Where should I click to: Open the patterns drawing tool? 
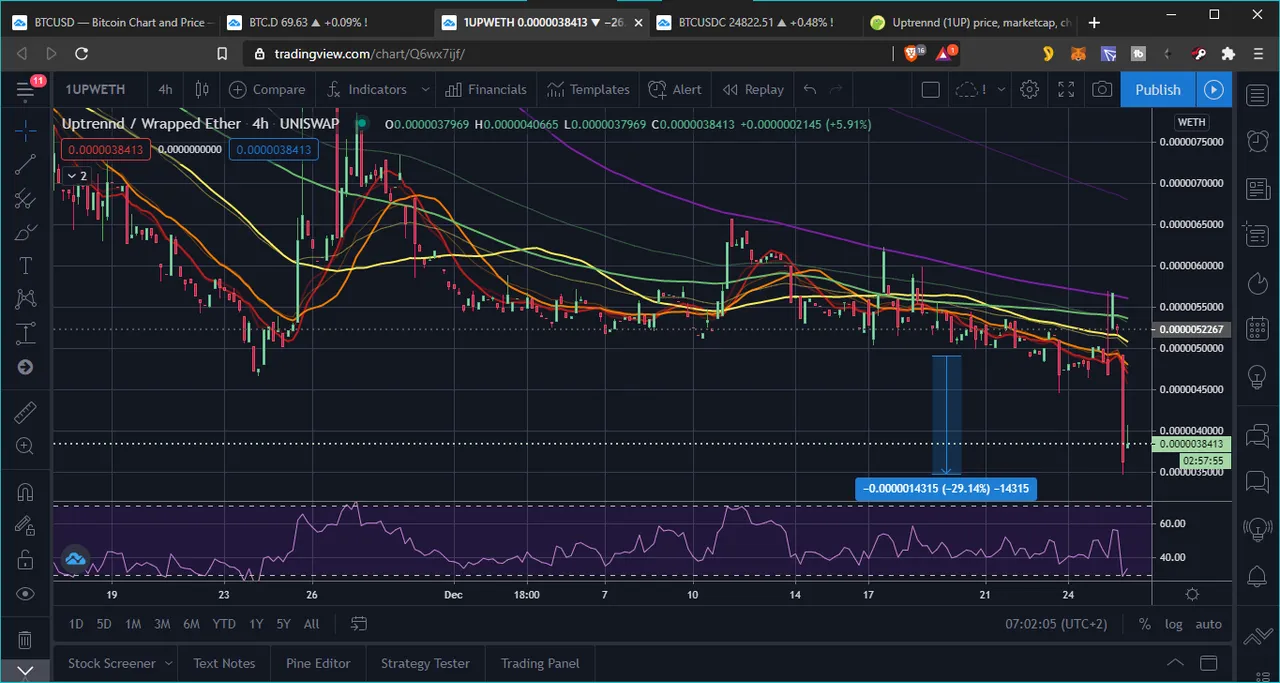click(x=26, y=299)
